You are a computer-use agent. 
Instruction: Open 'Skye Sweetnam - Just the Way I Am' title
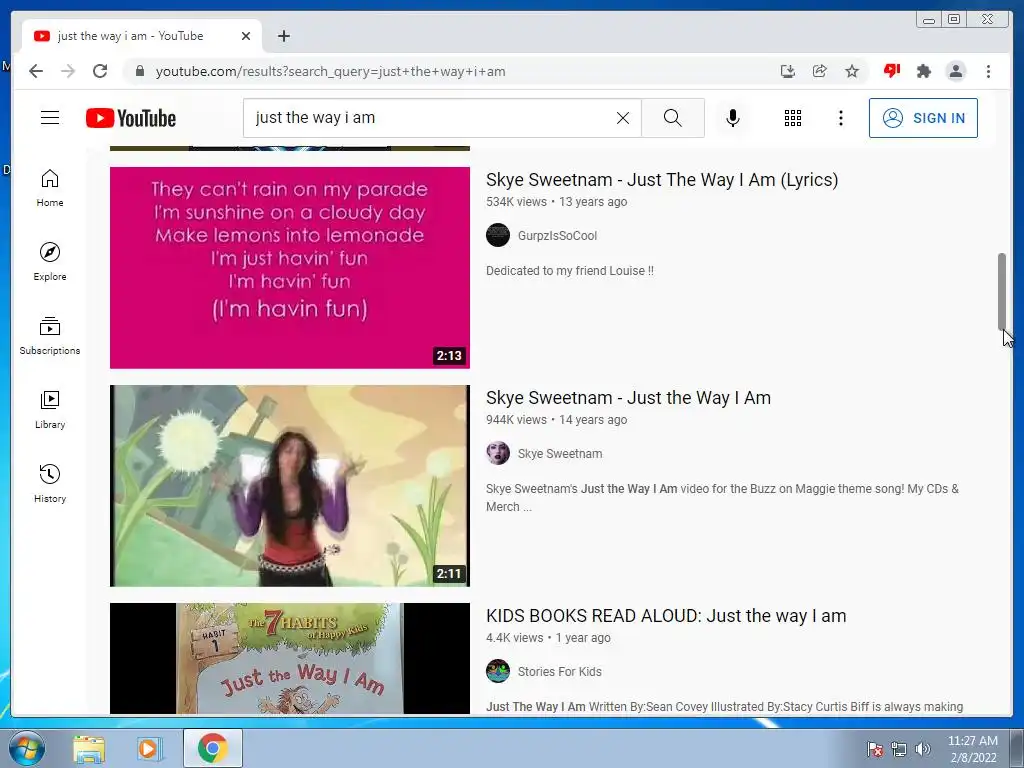(628, 398)
